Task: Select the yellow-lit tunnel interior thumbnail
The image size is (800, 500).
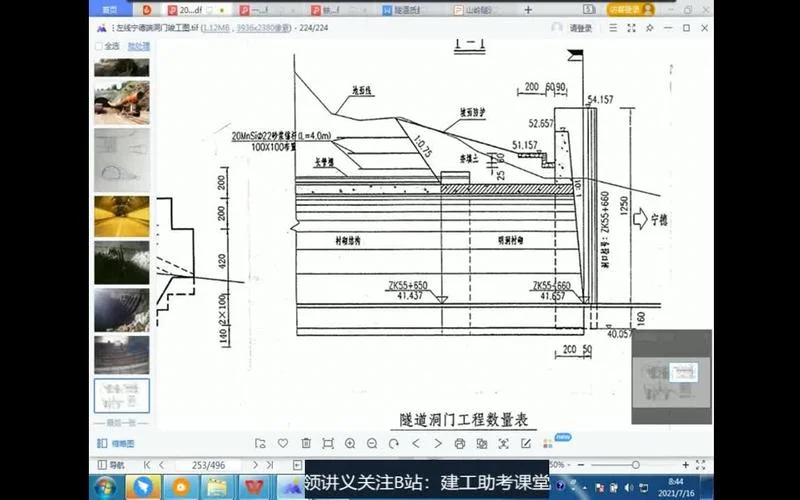Action: point(122,216)
